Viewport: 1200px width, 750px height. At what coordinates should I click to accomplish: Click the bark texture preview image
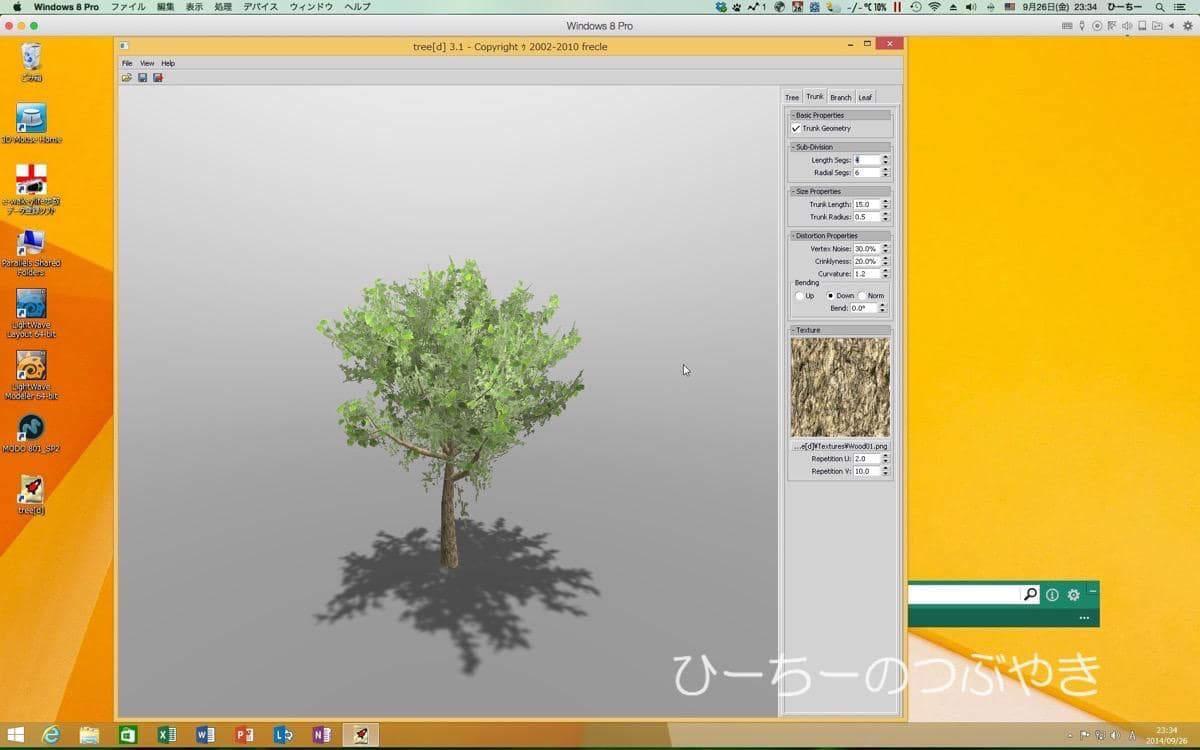pos(840,386)
